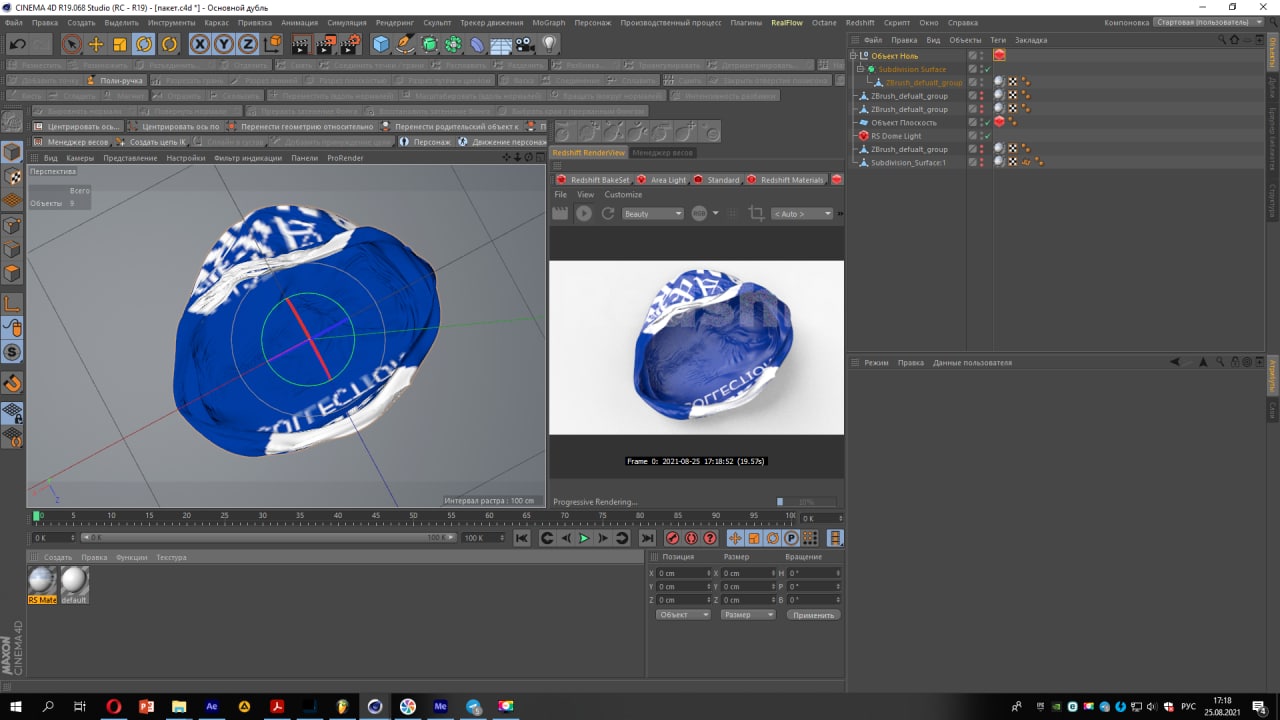Toggle X axis lock

(200, 44)
